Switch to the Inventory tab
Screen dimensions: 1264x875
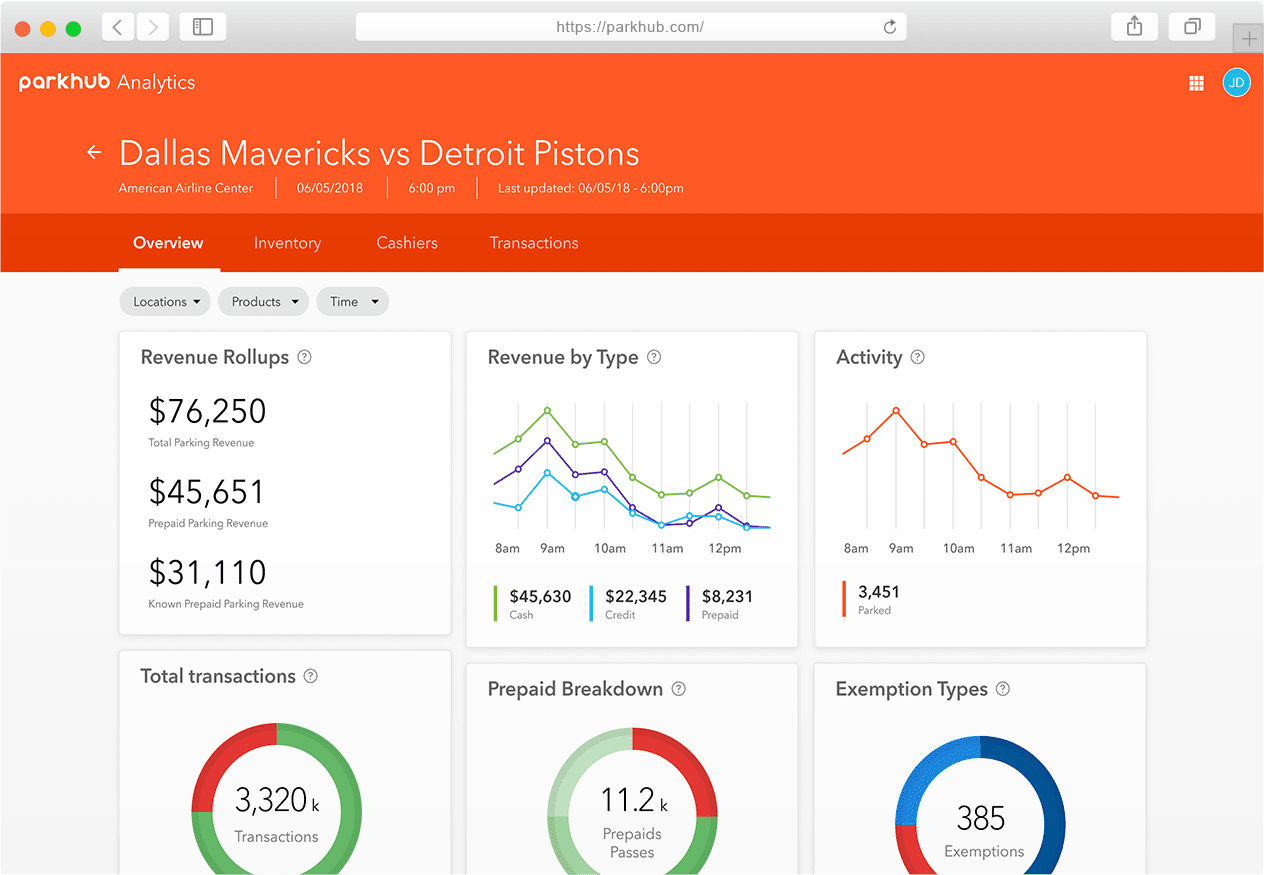tap(287, 242)
